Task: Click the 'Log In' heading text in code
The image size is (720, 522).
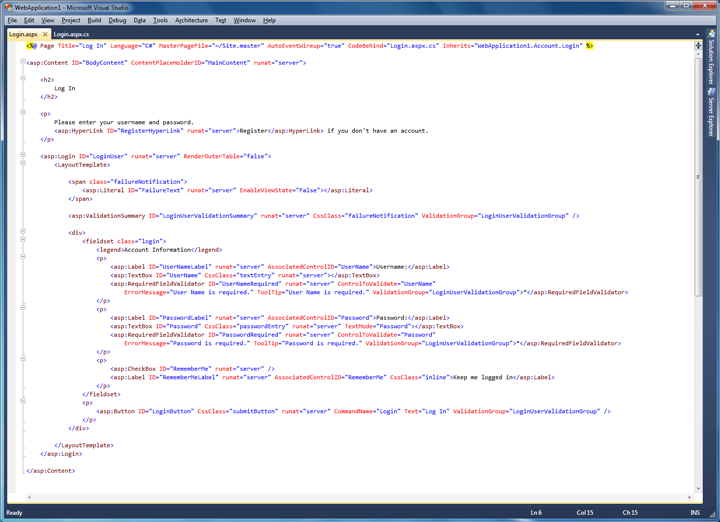Action: coord(65,88)
